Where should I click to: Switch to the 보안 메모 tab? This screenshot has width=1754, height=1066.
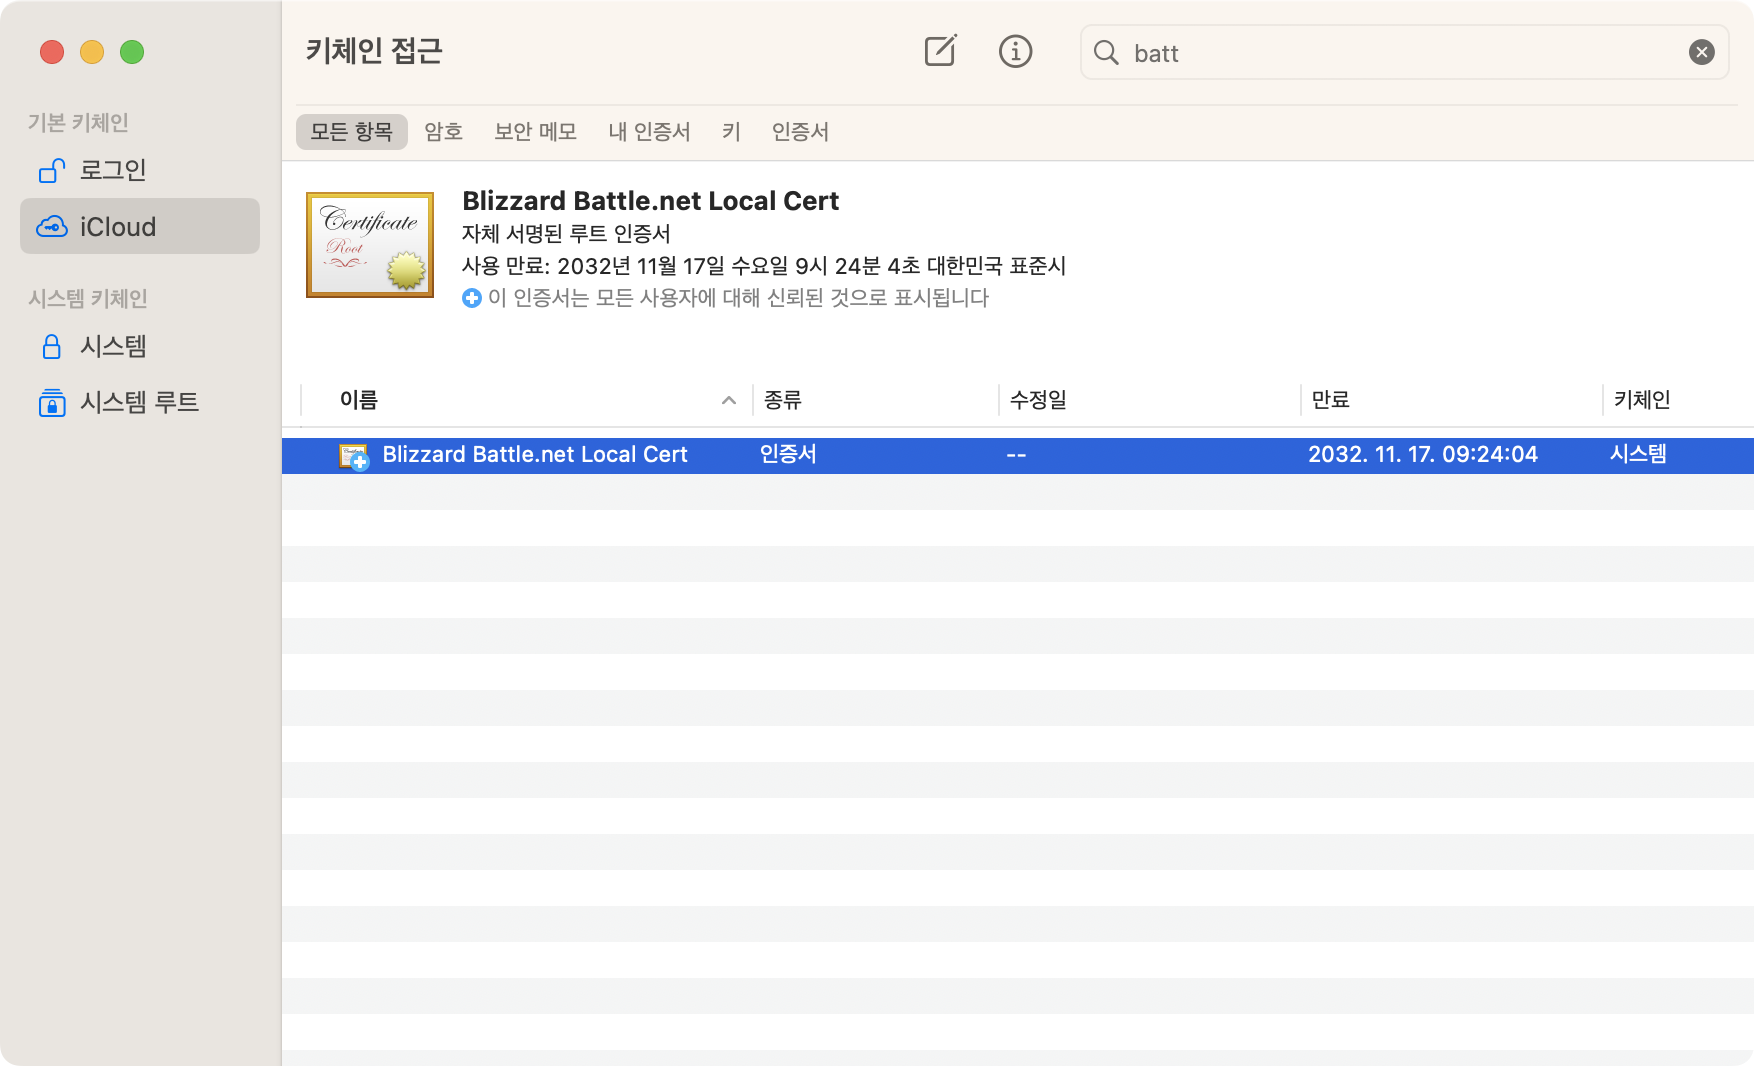[x=535, y=132]
